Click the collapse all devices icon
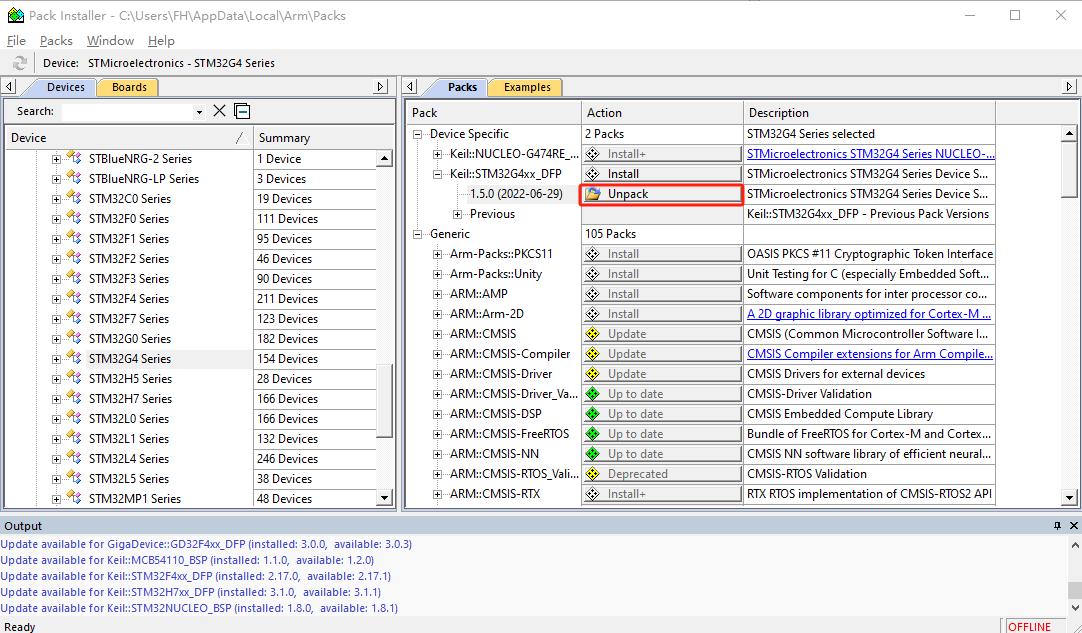 [242, 111]
